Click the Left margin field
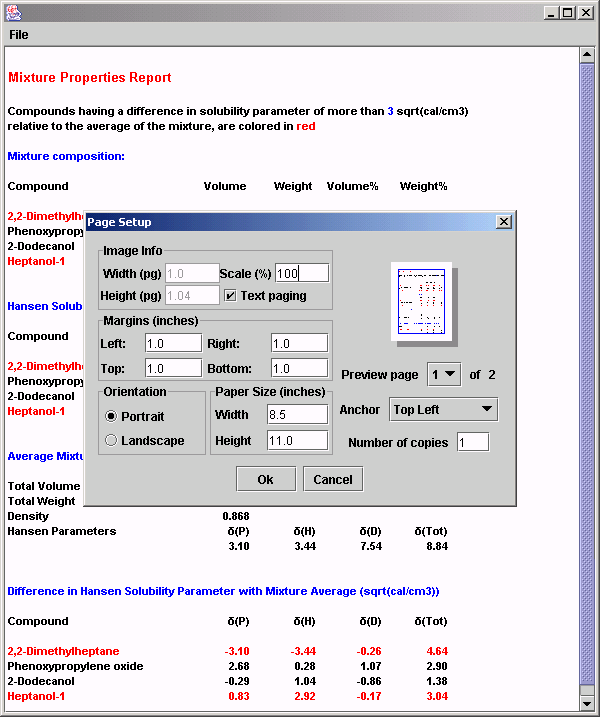This screenshot has height=717, width=600. (x=173, y=343)
